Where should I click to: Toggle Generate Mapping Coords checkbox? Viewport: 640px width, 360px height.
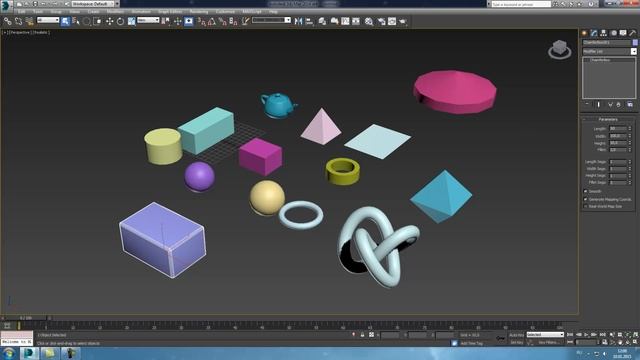(586, 199)
